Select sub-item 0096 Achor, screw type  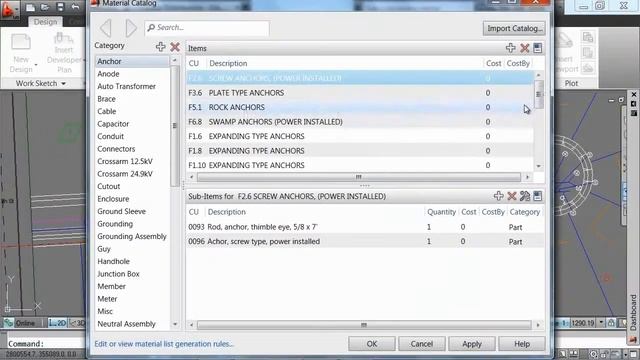(365, 242)
